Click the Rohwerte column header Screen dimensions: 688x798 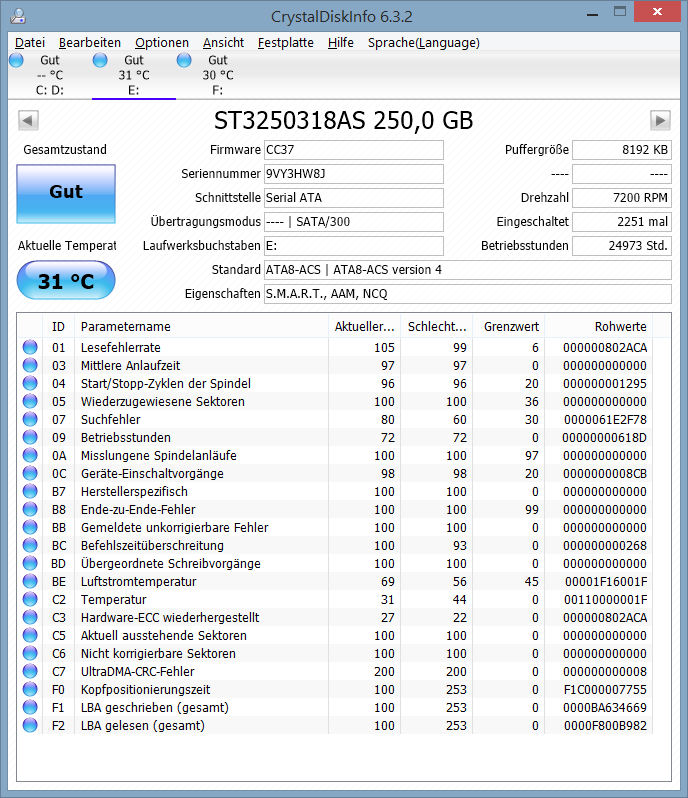pyautogui.click(x=599, y=326)
